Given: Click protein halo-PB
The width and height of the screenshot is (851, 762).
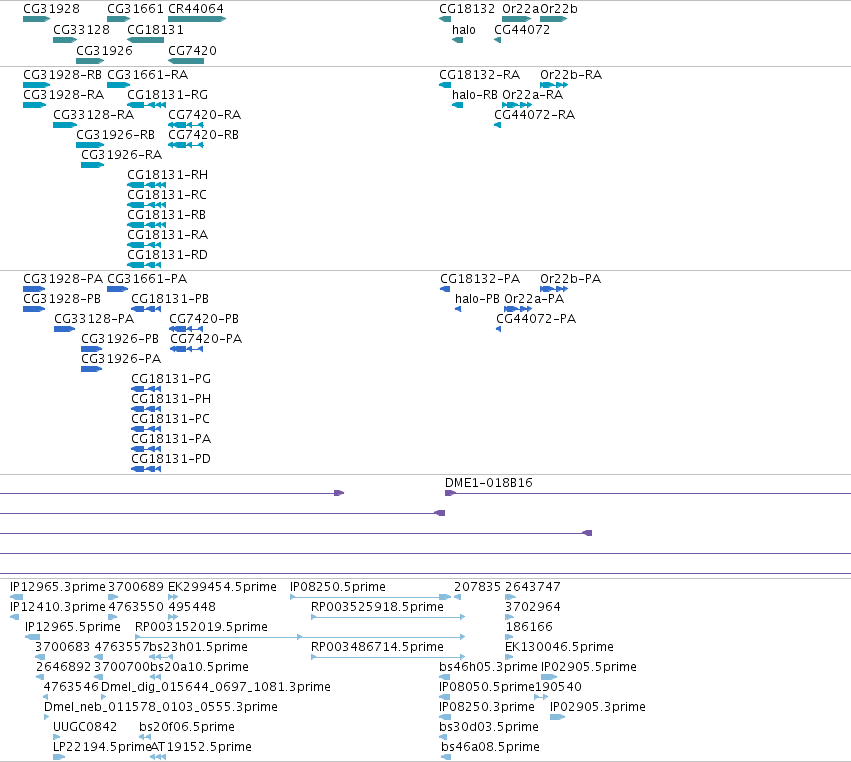Looking at the screenshot, I should (x=477, y=299).
